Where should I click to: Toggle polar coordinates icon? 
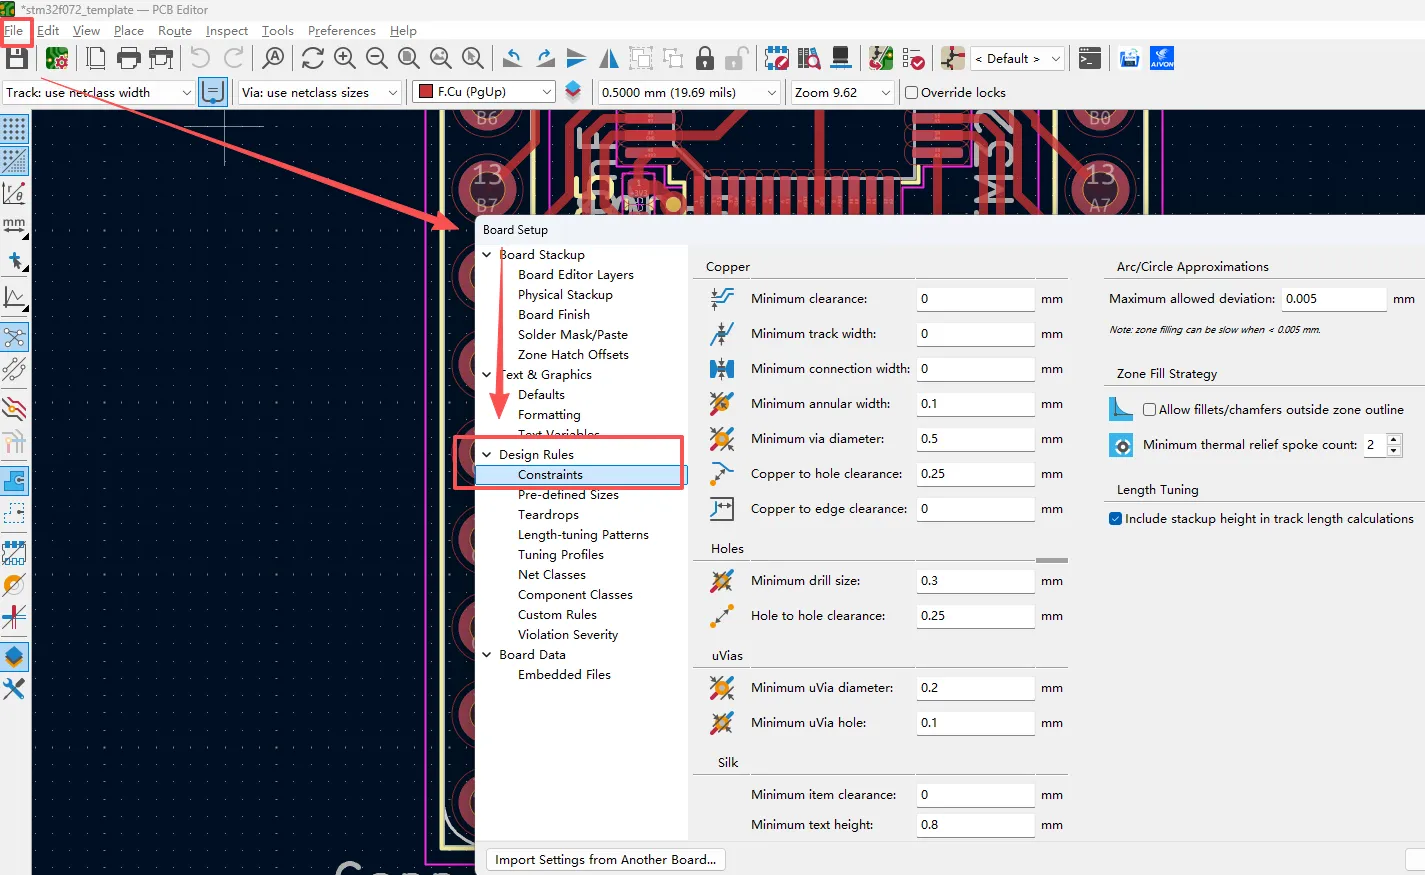[14, 193]
